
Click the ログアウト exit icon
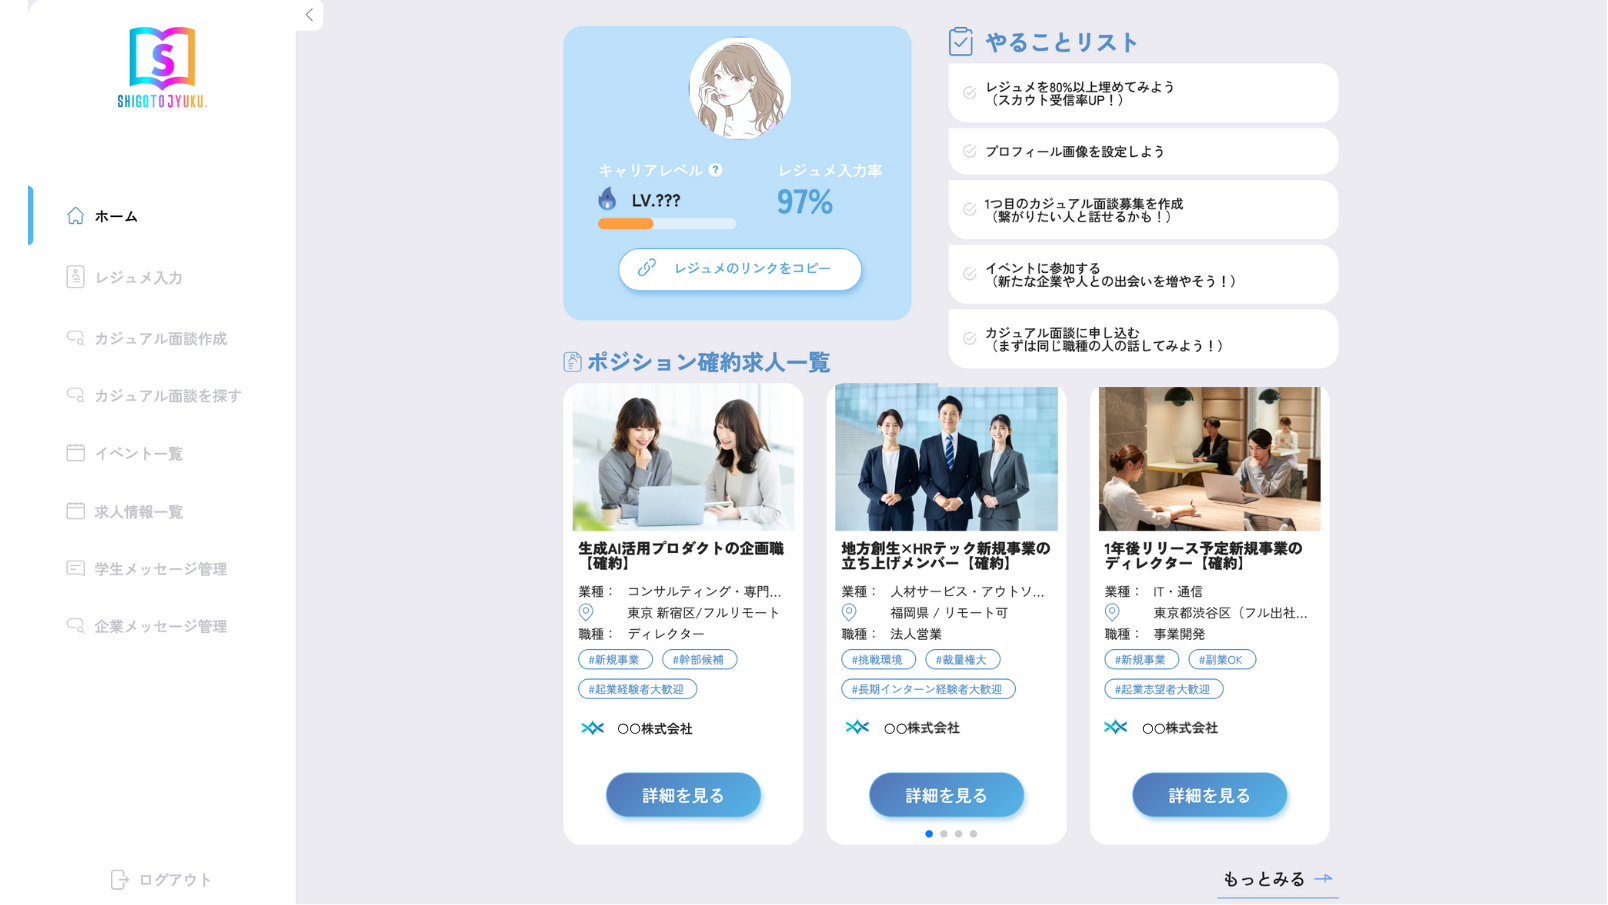[119, 880]
